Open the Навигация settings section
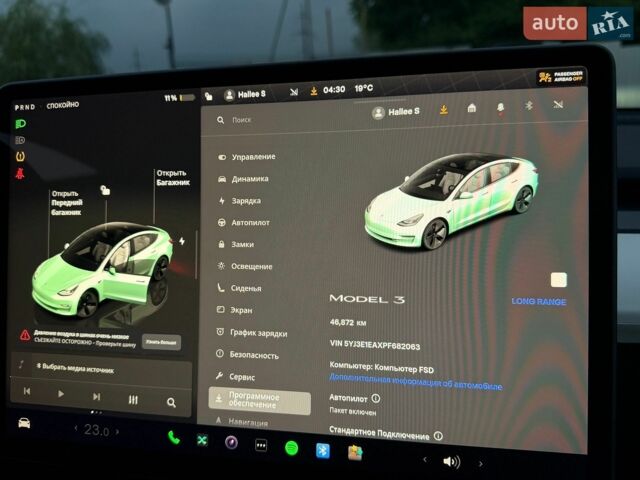Viewport: 640px width, 480px height. click(242, 422)
